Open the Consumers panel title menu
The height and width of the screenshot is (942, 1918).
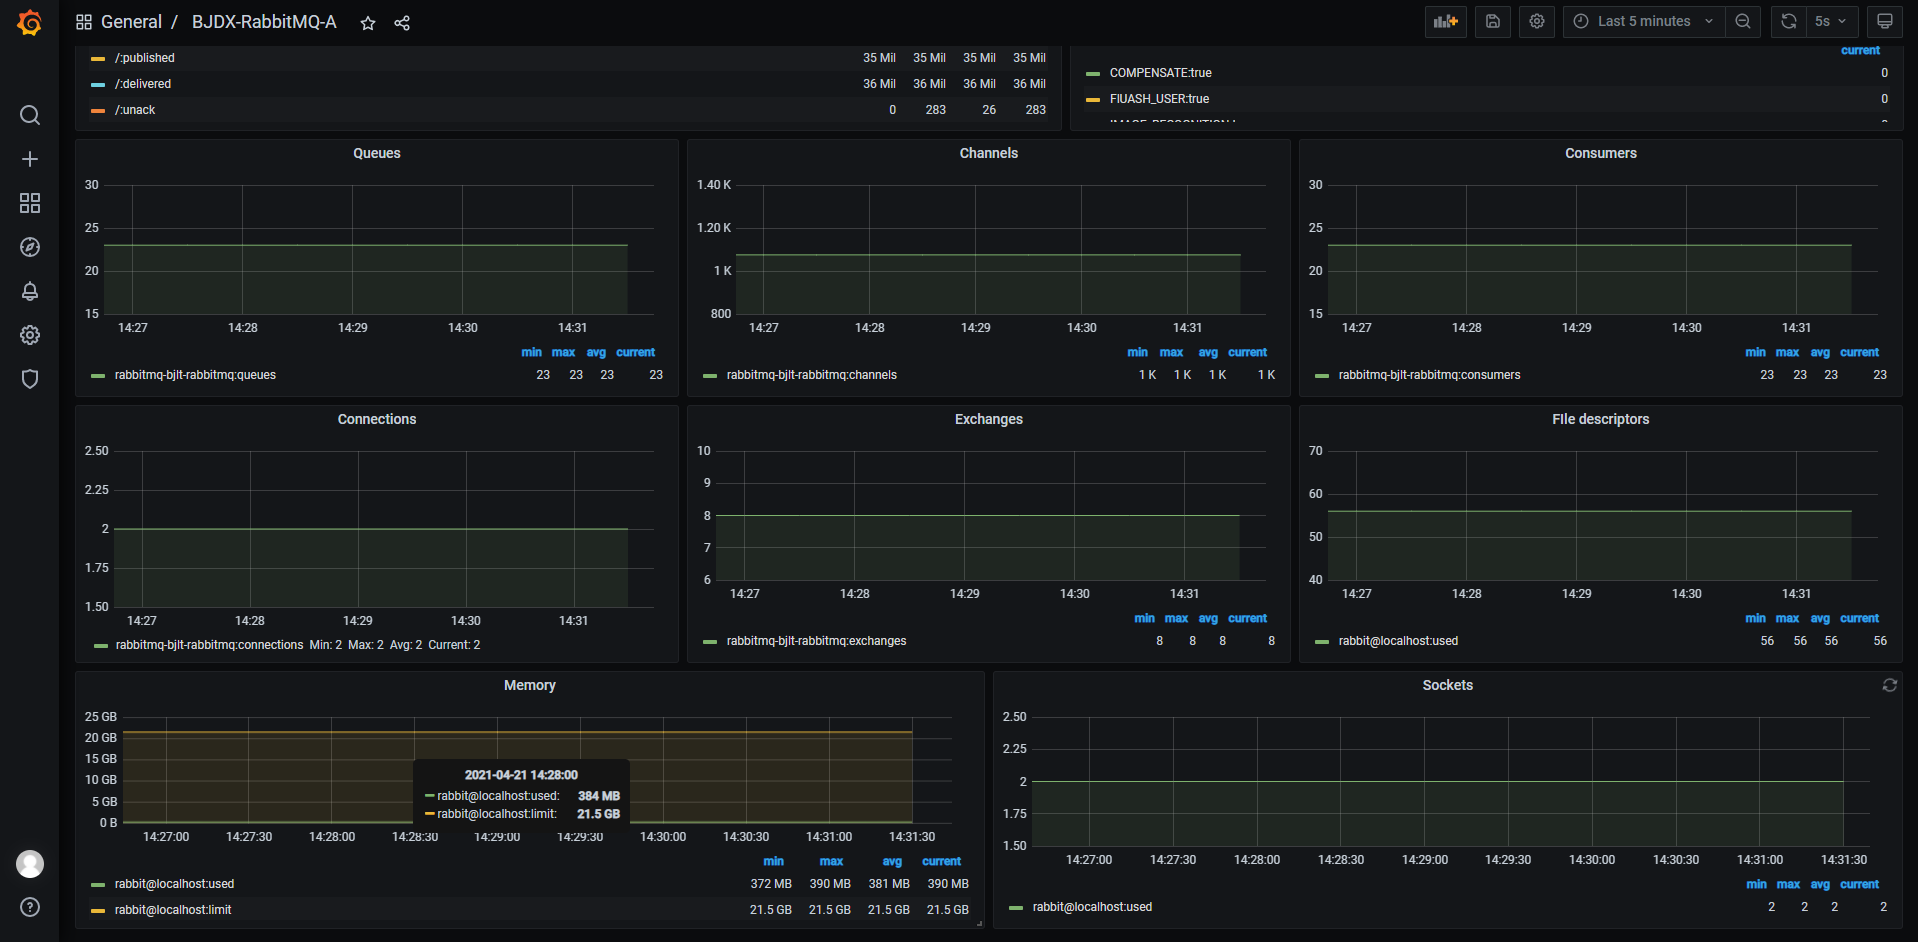tap(1601, 153)
